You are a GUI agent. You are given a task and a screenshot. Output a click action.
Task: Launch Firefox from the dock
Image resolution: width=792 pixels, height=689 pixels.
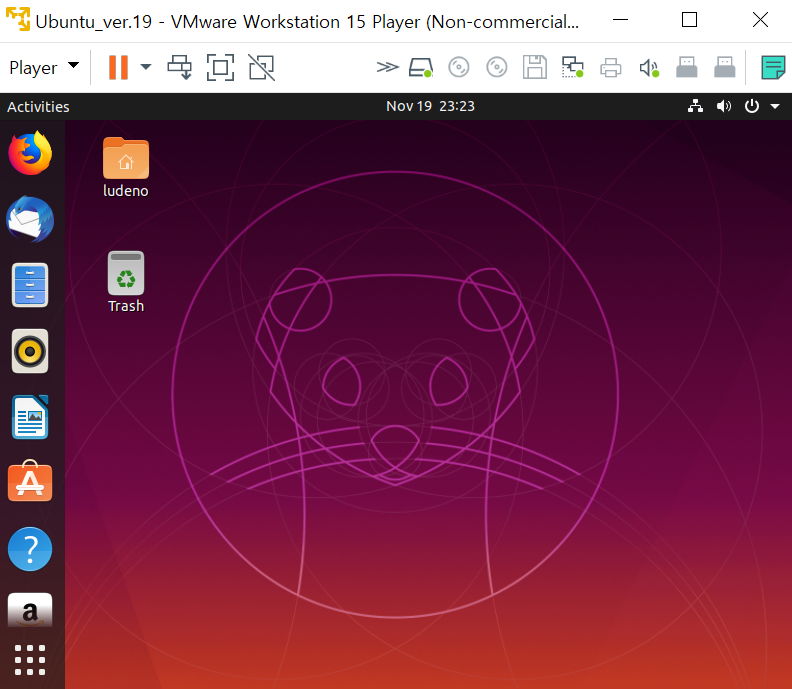pyautogui.click(x=30, y=153)
